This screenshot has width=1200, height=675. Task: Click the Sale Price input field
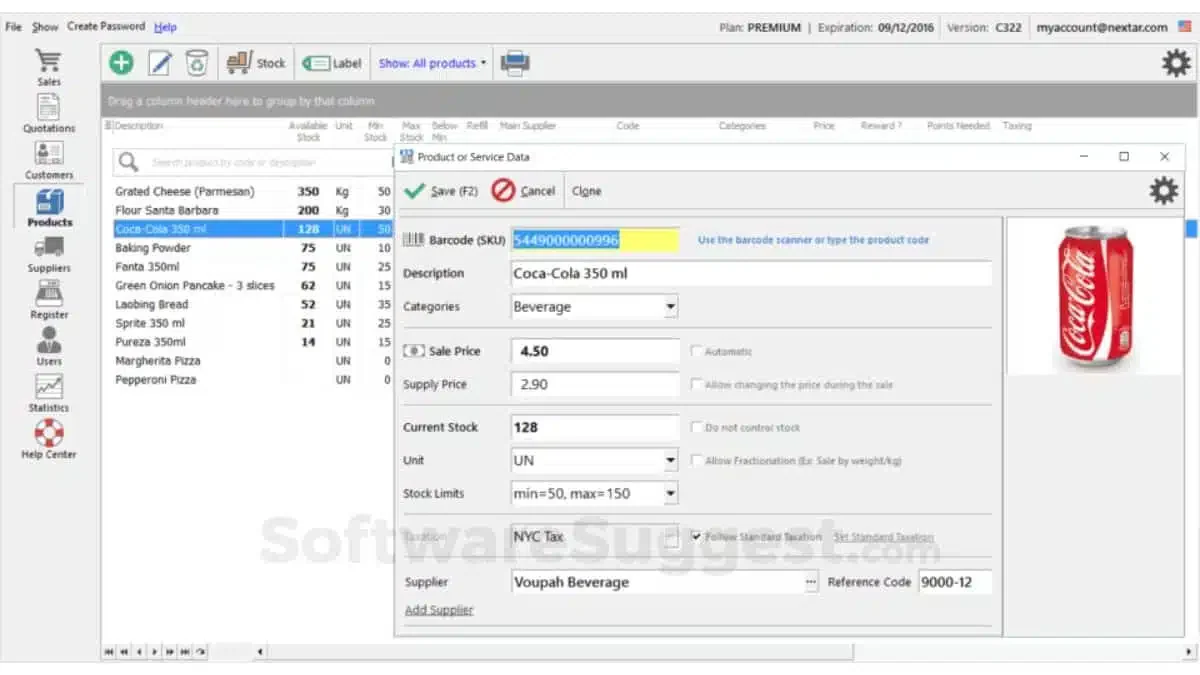tap(596, 351)
